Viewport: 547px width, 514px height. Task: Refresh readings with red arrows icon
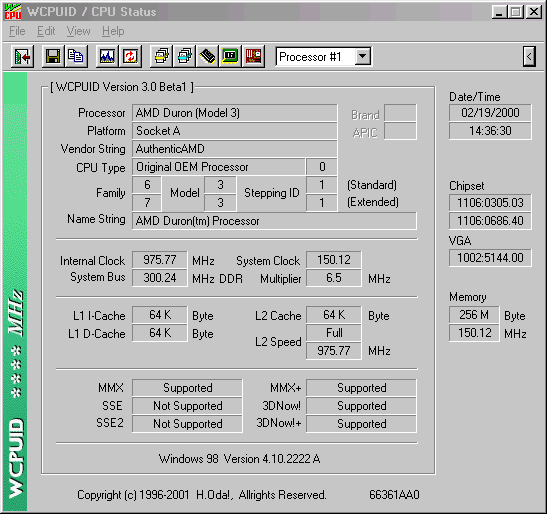point(130,56)
